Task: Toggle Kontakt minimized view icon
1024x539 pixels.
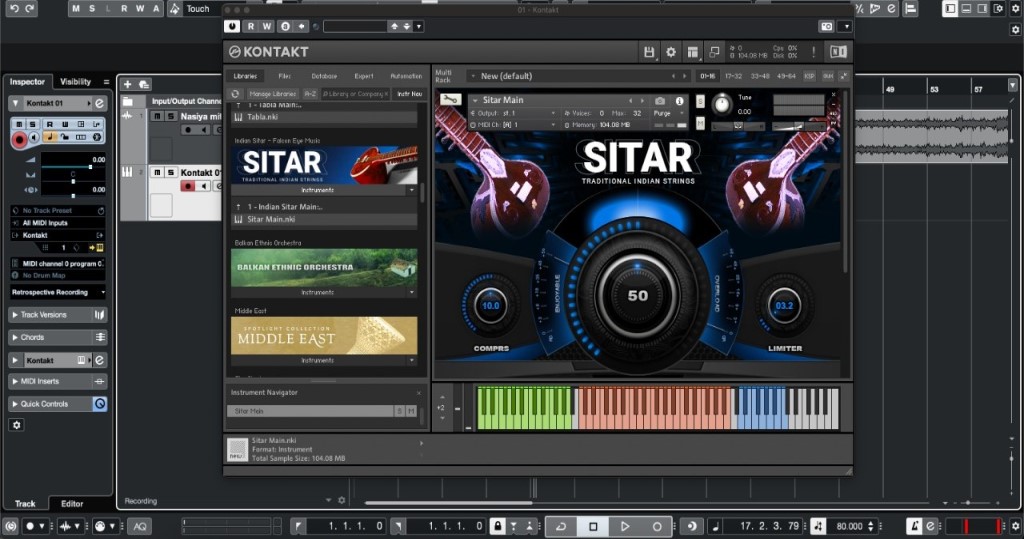Action: [714, 52]
